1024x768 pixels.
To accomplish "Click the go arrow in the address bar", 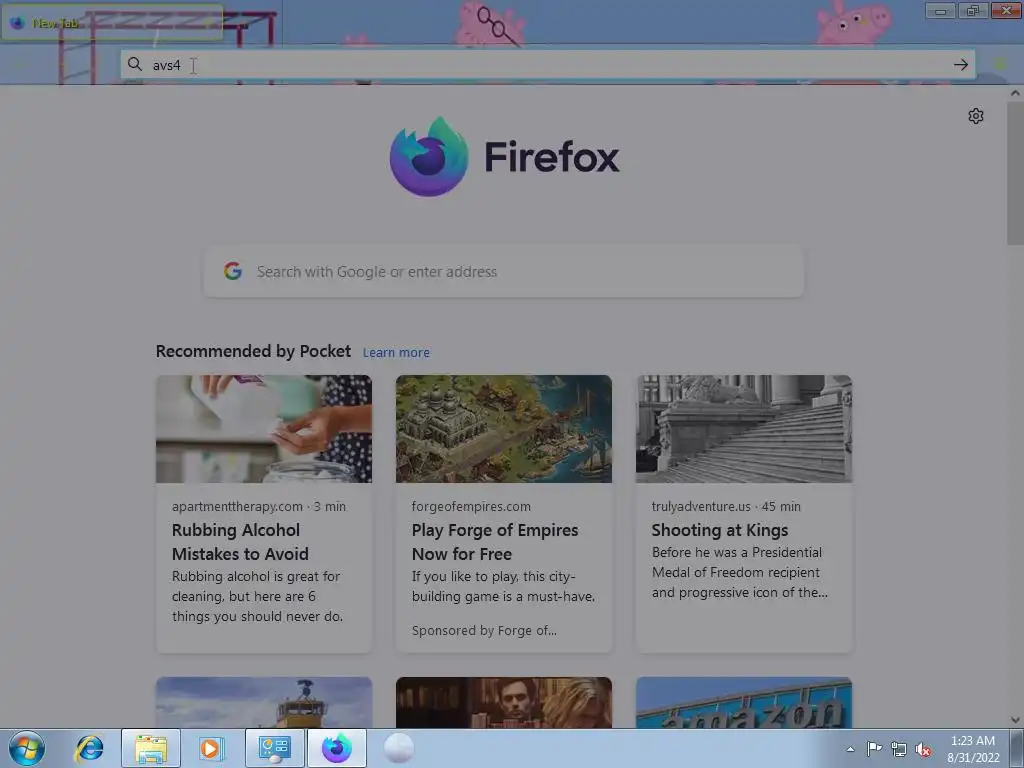I will (961, 65).
